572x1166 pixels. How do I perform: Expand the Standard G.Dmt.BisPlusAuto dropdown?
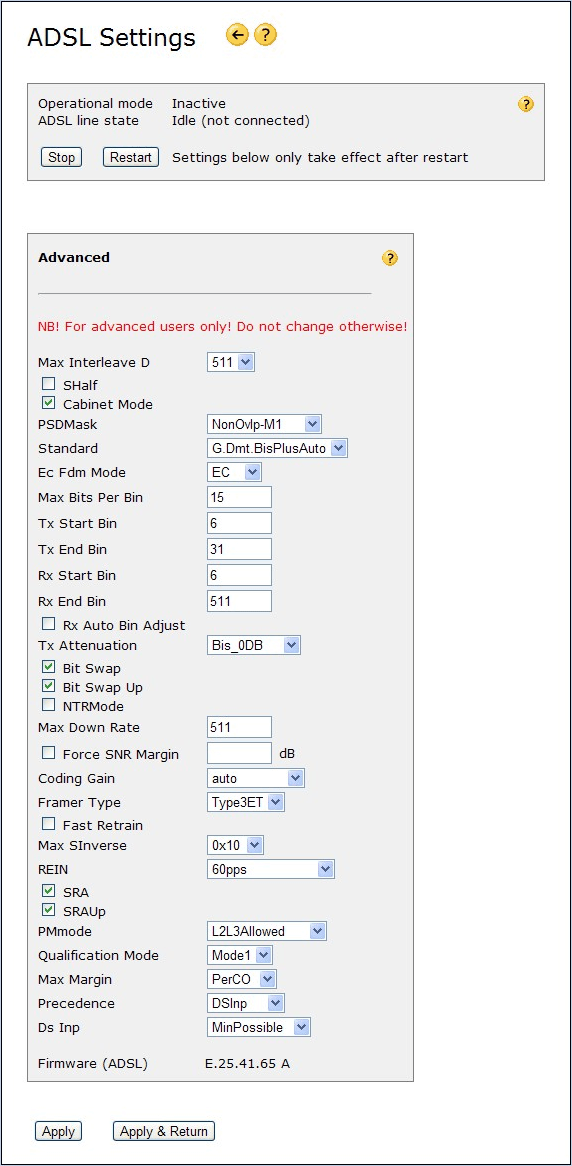(277, 448)
